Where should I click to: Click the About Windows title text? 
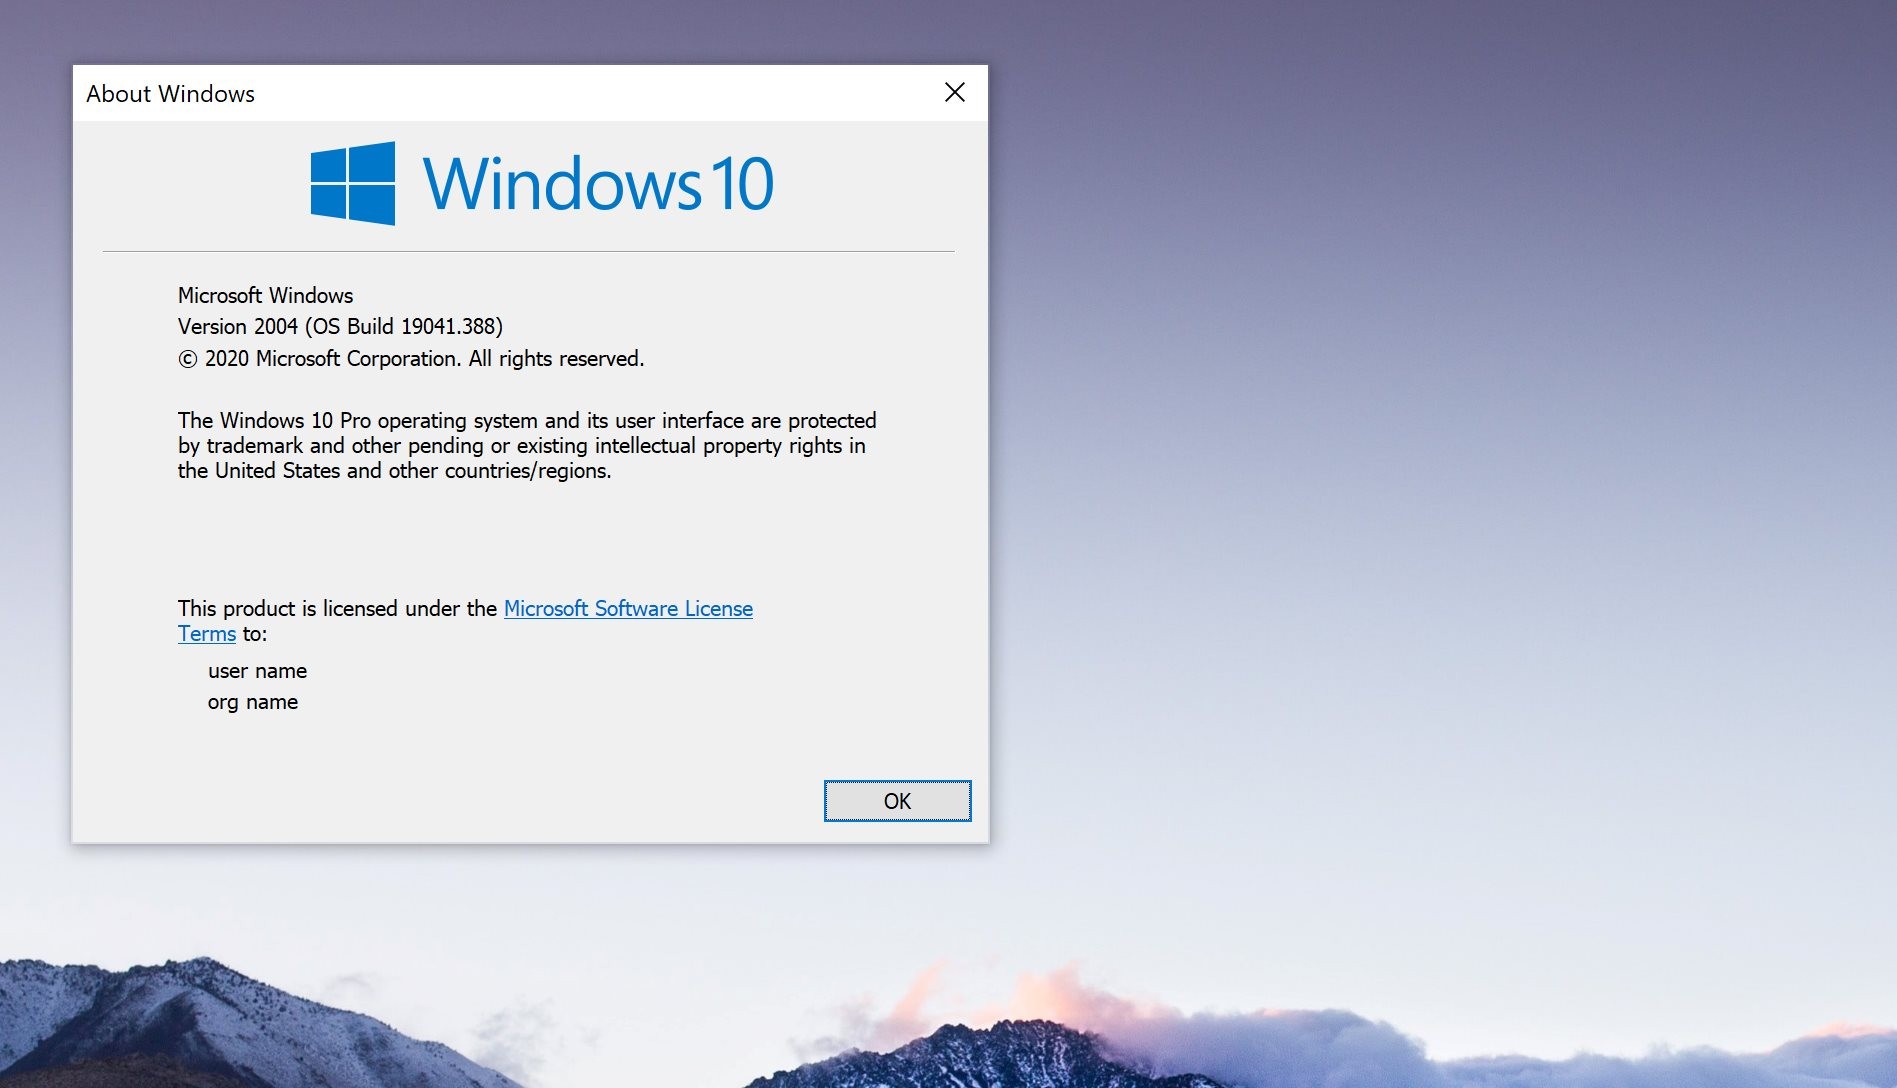click(x=170, y=94)
